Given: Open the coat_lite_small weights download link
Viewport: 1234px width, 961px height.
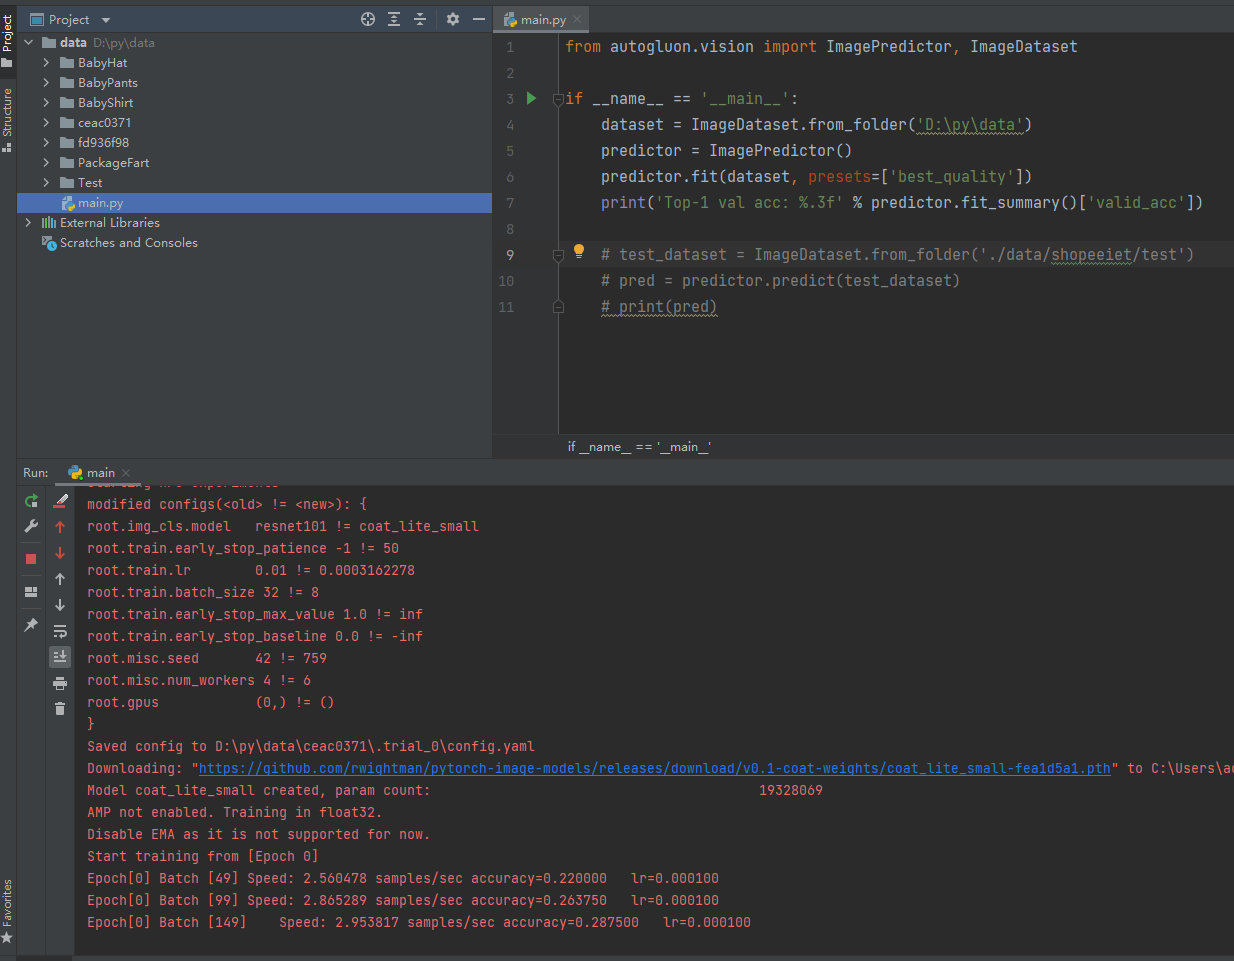Looking at the screenshot, I should click(x=654, y=768).
